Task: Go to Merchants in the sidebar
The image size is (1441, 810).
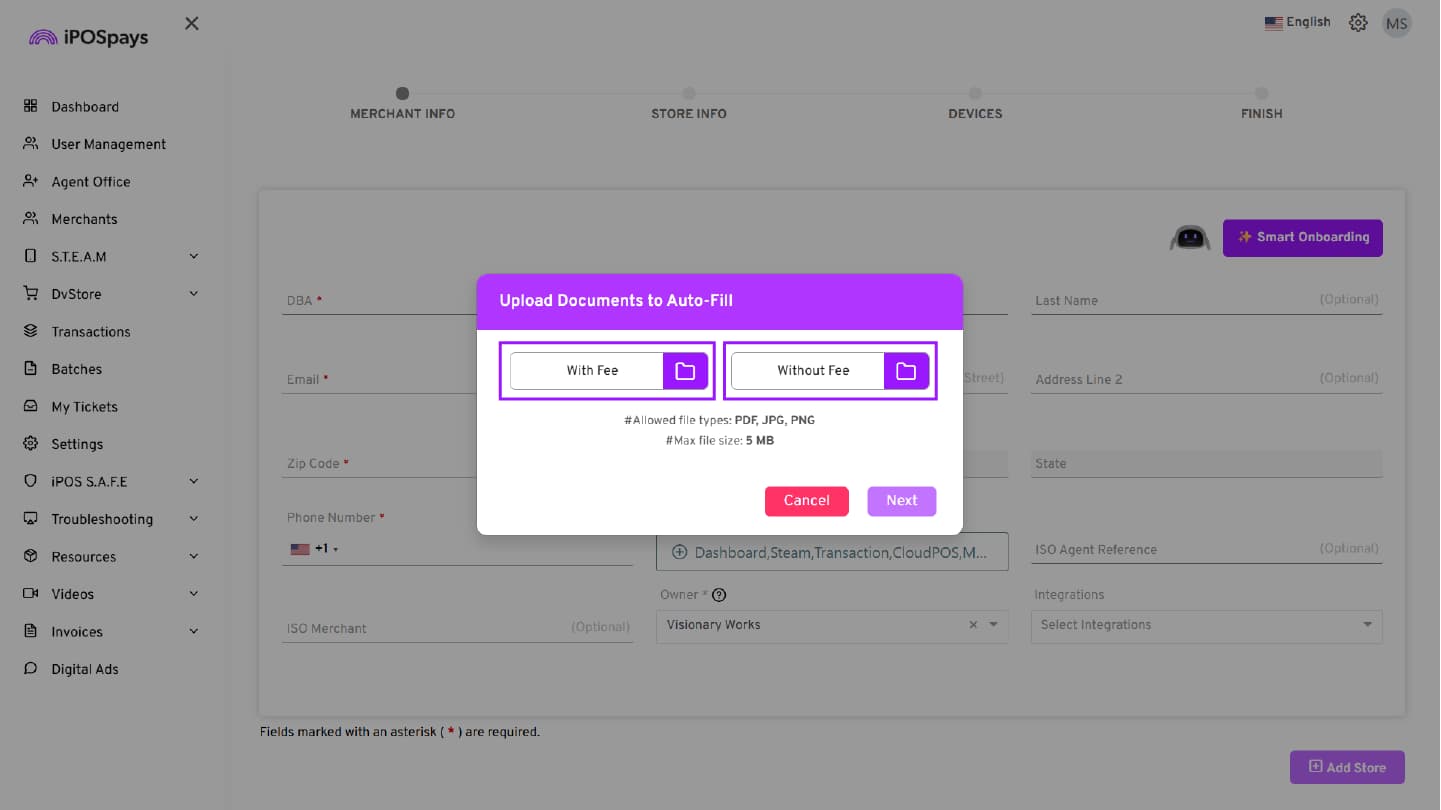Action: pyautogui.click(x=84, y=219)
